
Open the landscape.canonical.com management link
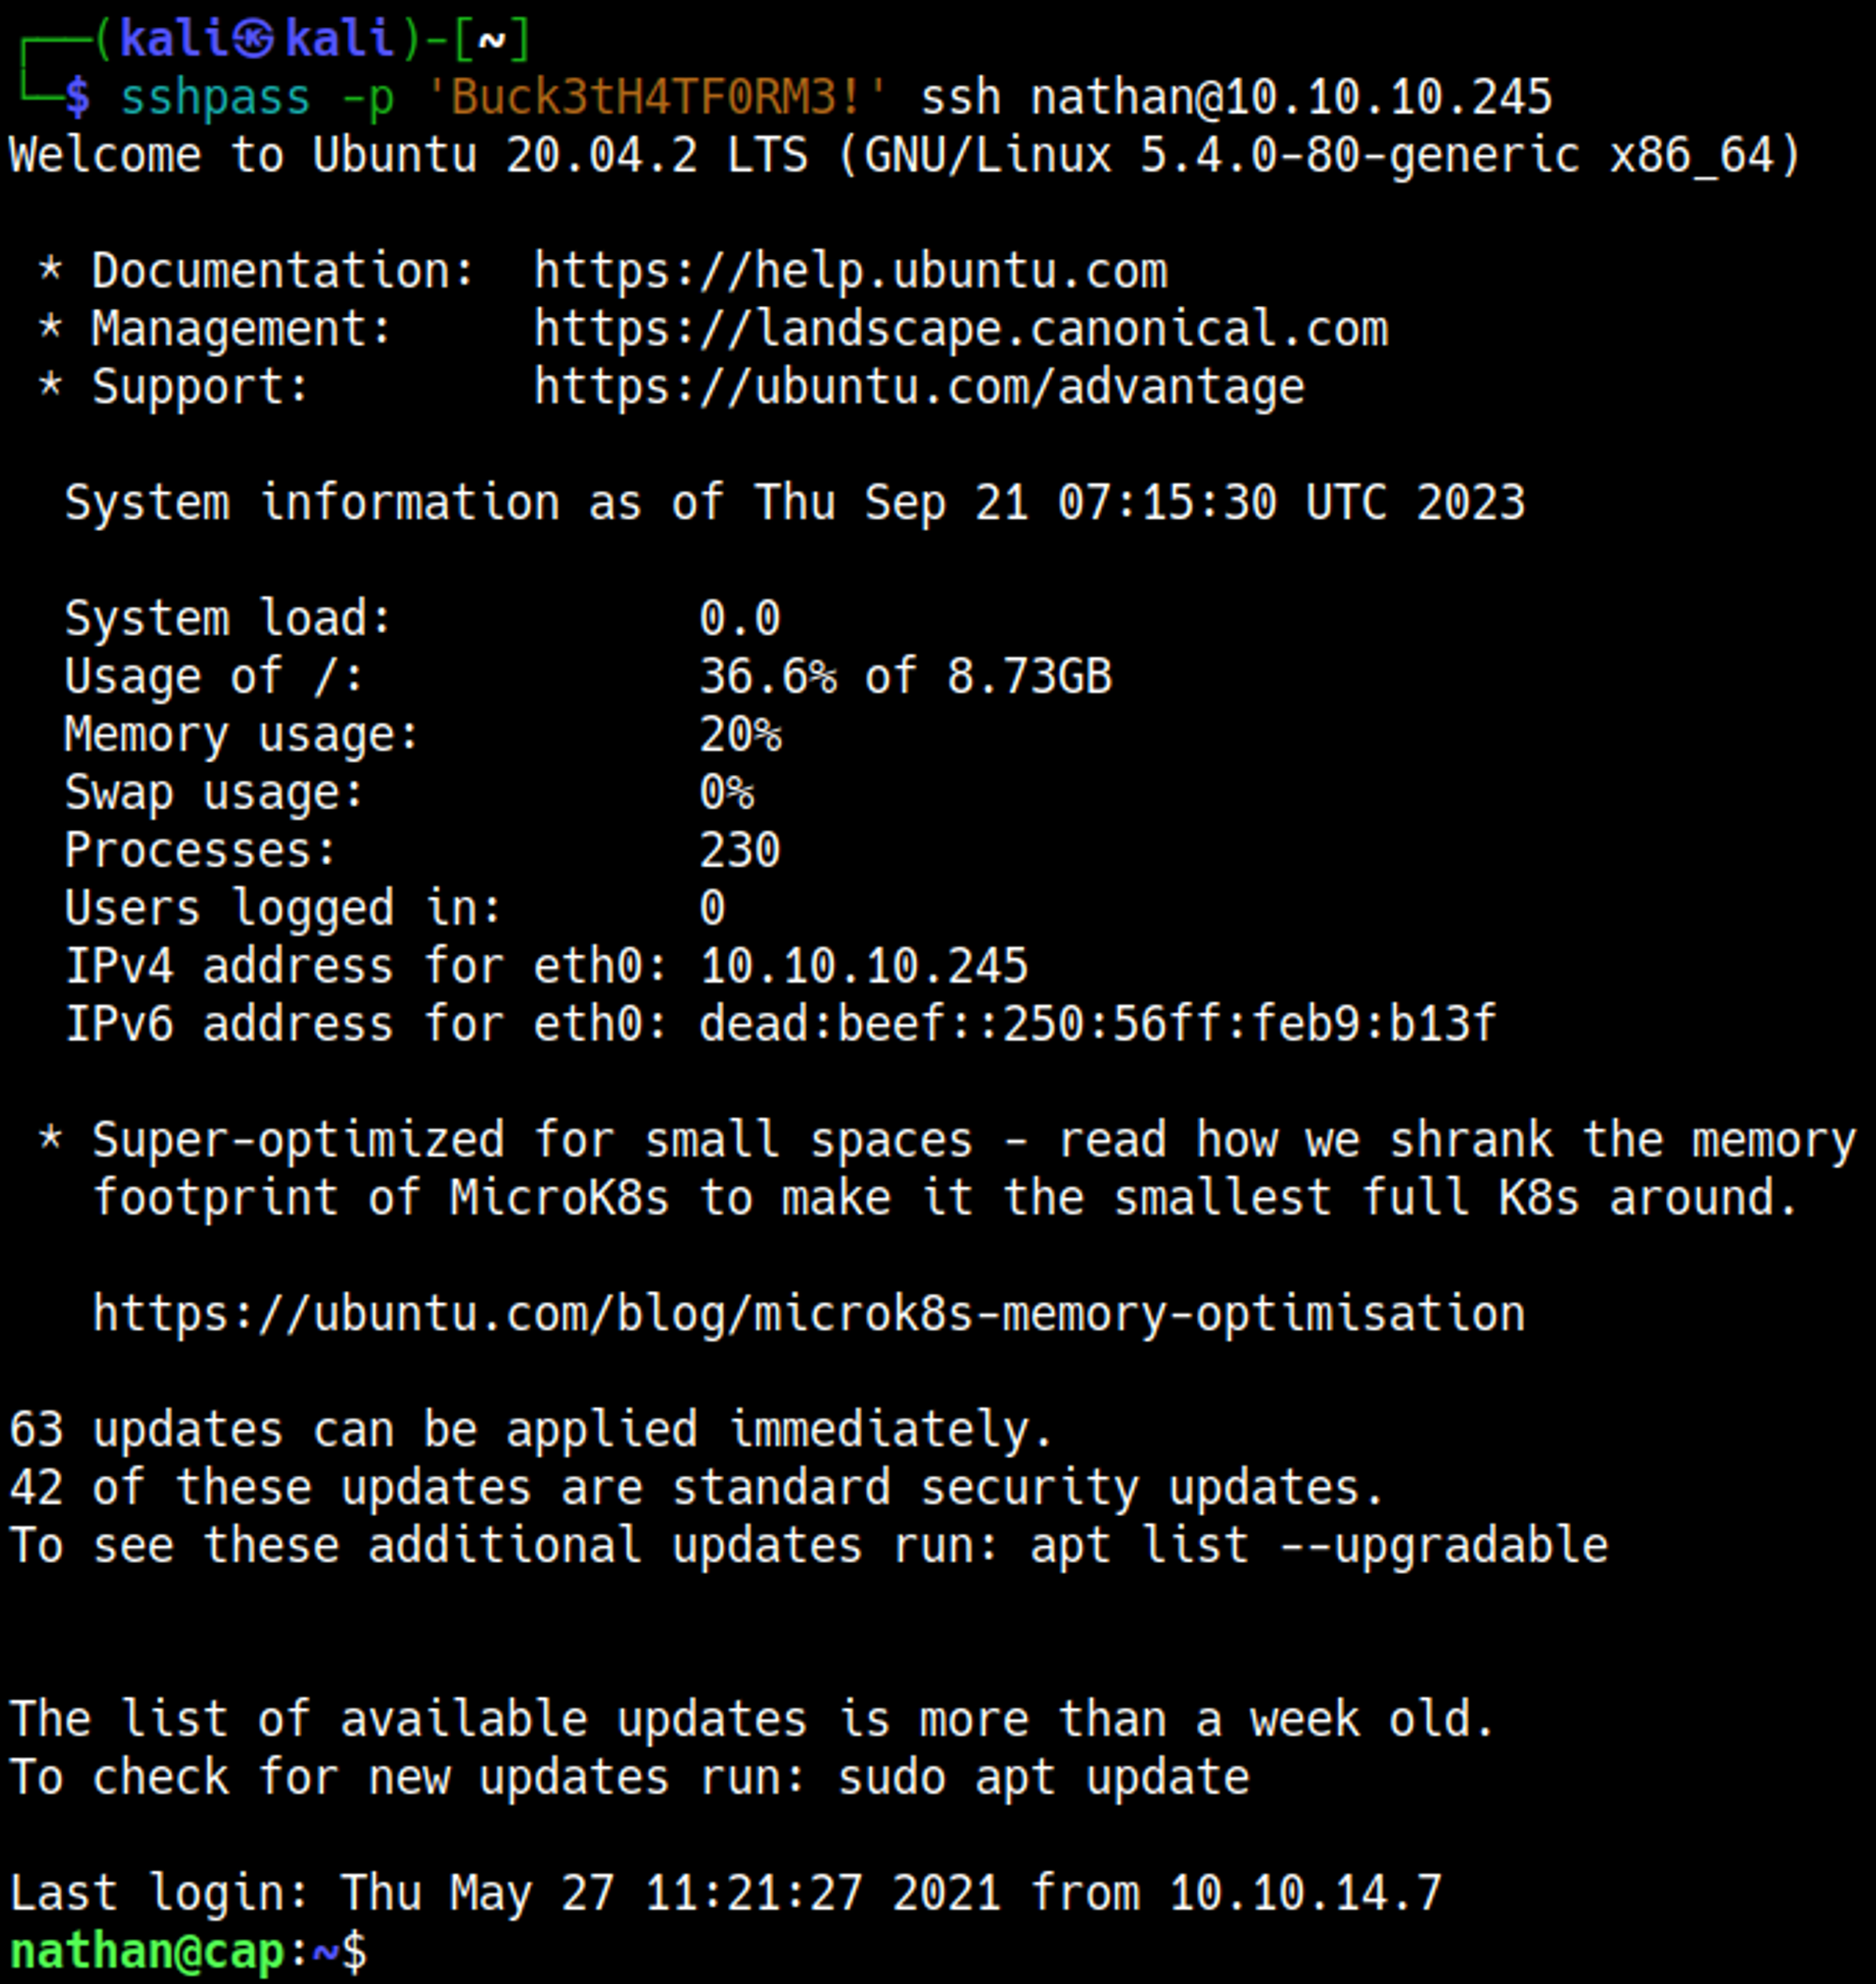click(960, 329)
